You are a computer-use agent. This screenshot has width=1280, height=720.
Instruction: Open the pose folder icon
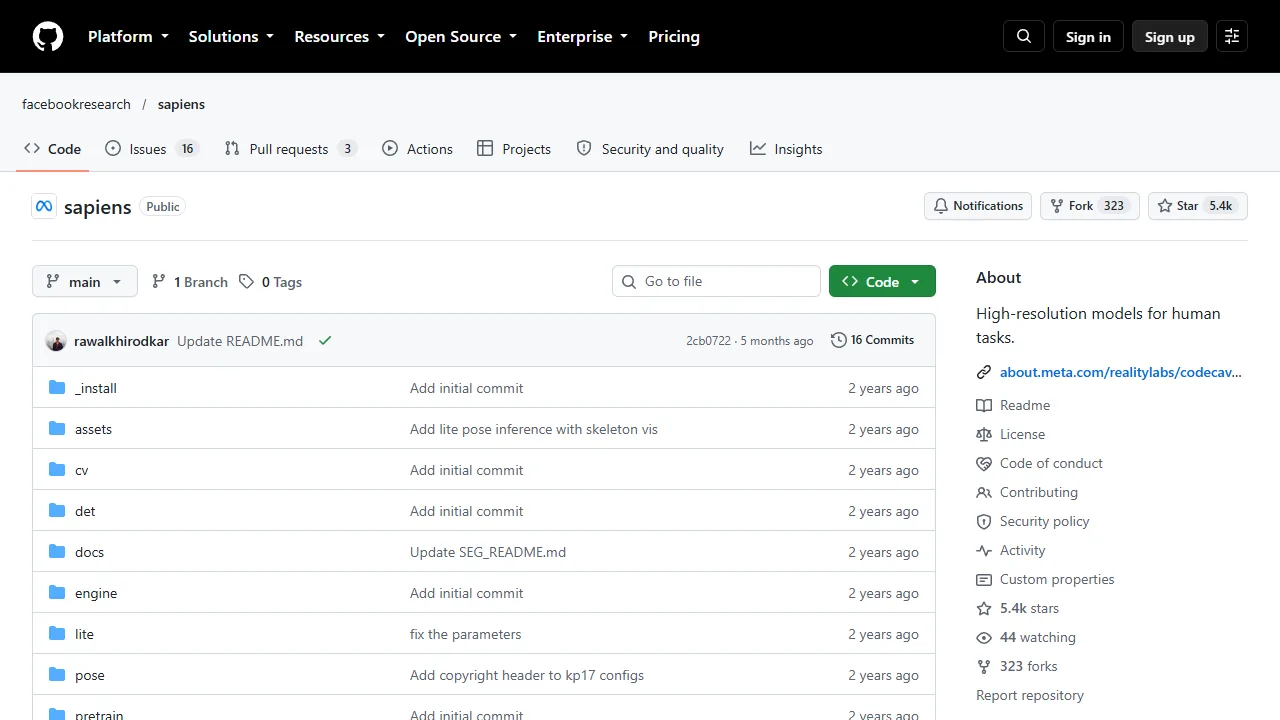click(x=57, y=675)
